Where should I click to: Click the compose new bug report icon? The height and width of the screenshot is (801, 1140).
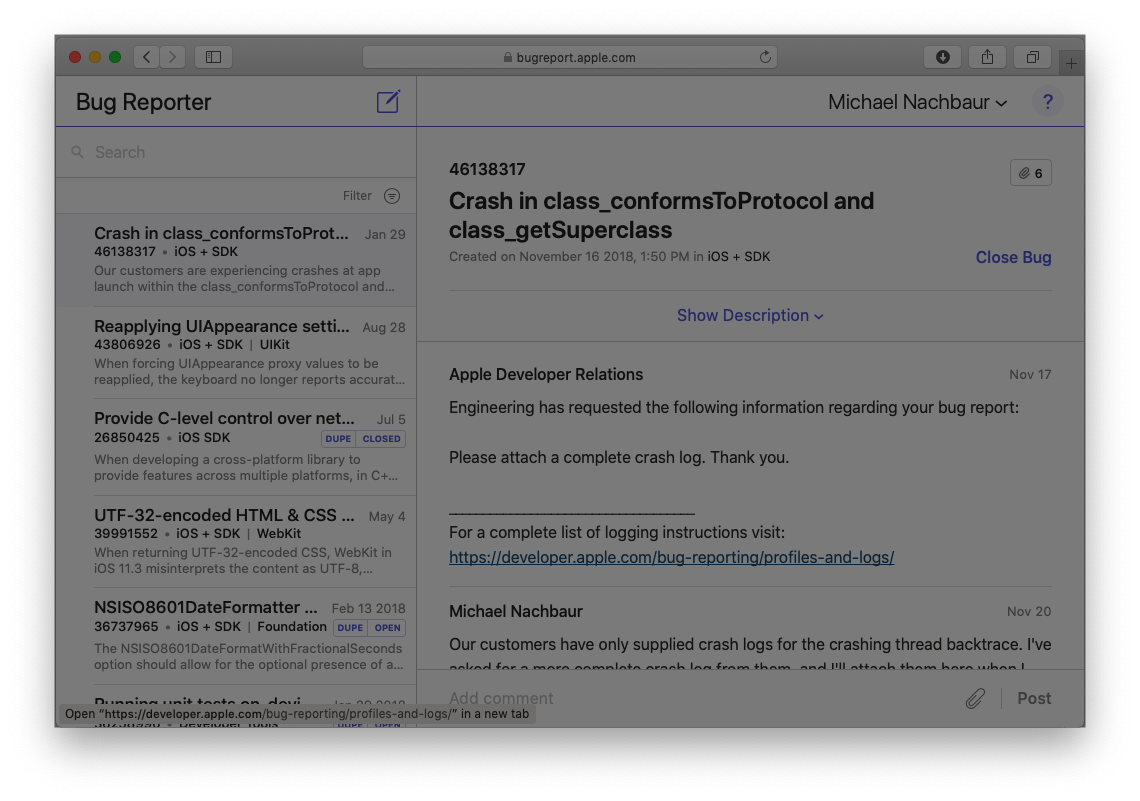(x=388, y=102)
